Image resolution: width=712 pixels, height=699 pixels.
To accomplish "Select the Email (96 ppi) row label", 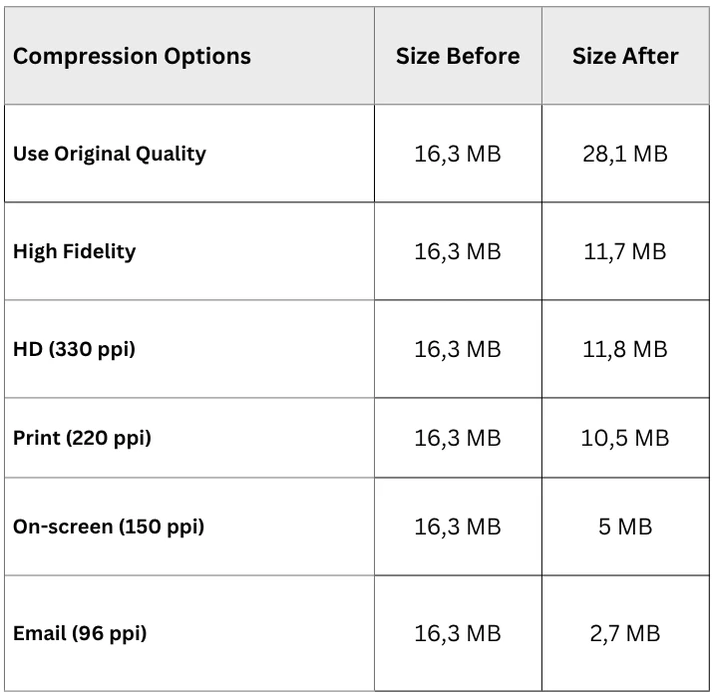I will tap(80, 633).
